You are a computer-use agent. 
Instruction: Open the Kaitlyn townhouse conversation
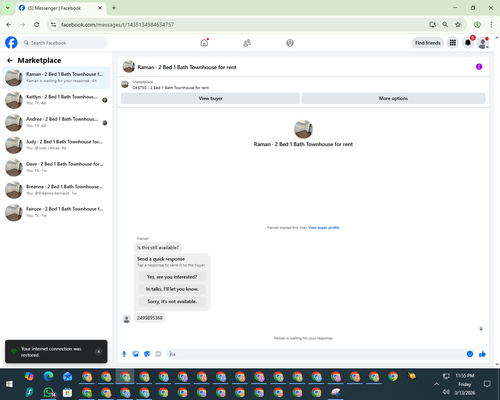pyautogui.click(x=56, y=100)
